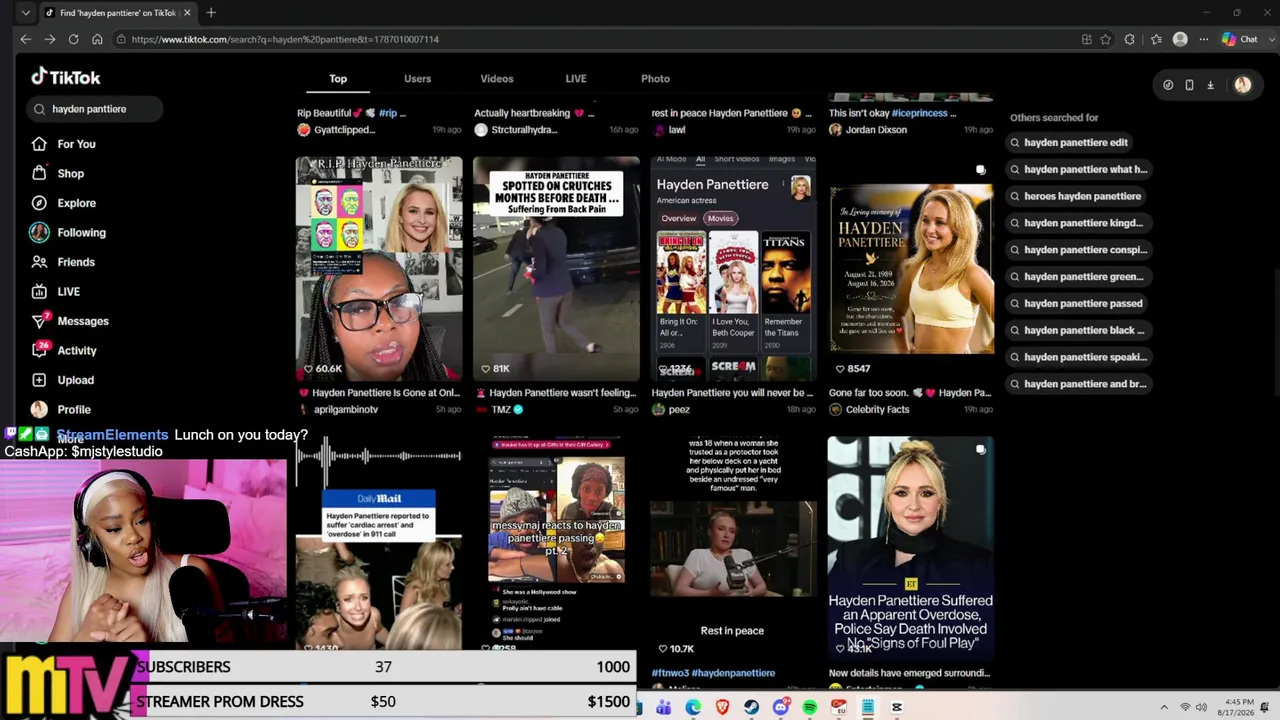The image size is (1280, 720).
Task: Switch to the Users tab
Action: 417,79
